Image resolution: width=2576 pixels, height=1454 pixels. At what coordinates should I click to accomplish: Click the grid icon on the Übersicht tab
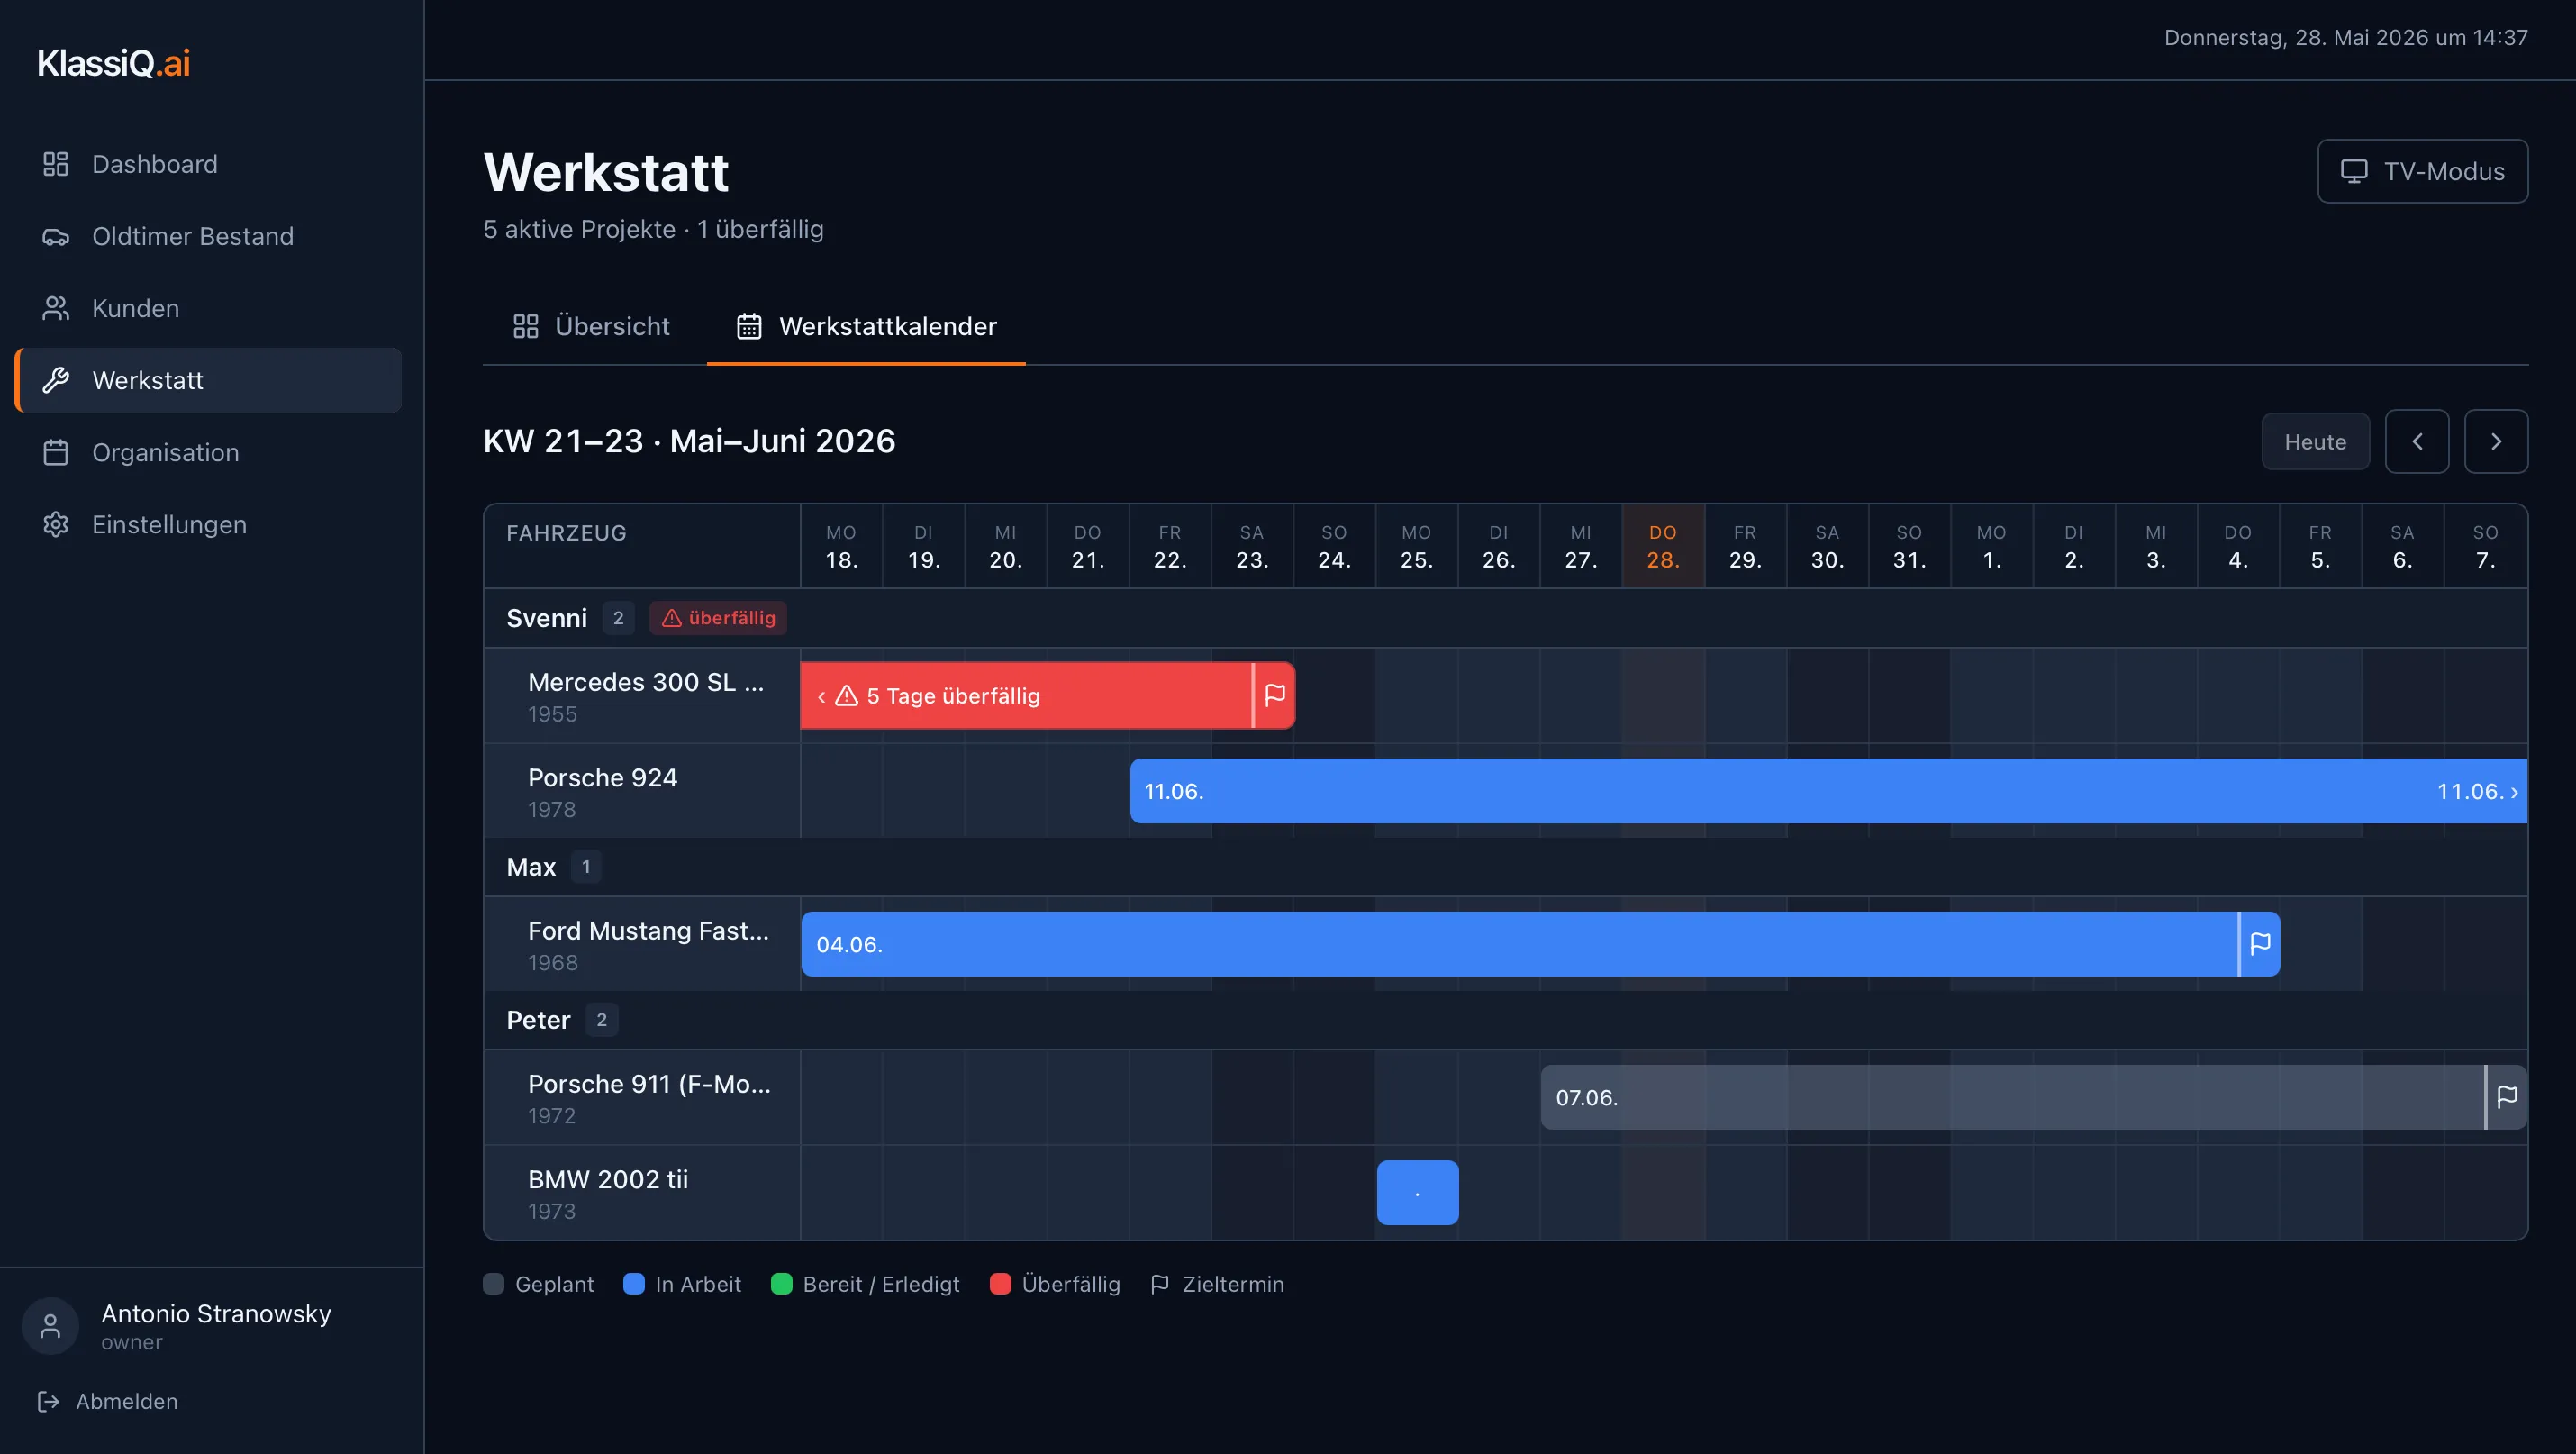(x=526, y=326)
